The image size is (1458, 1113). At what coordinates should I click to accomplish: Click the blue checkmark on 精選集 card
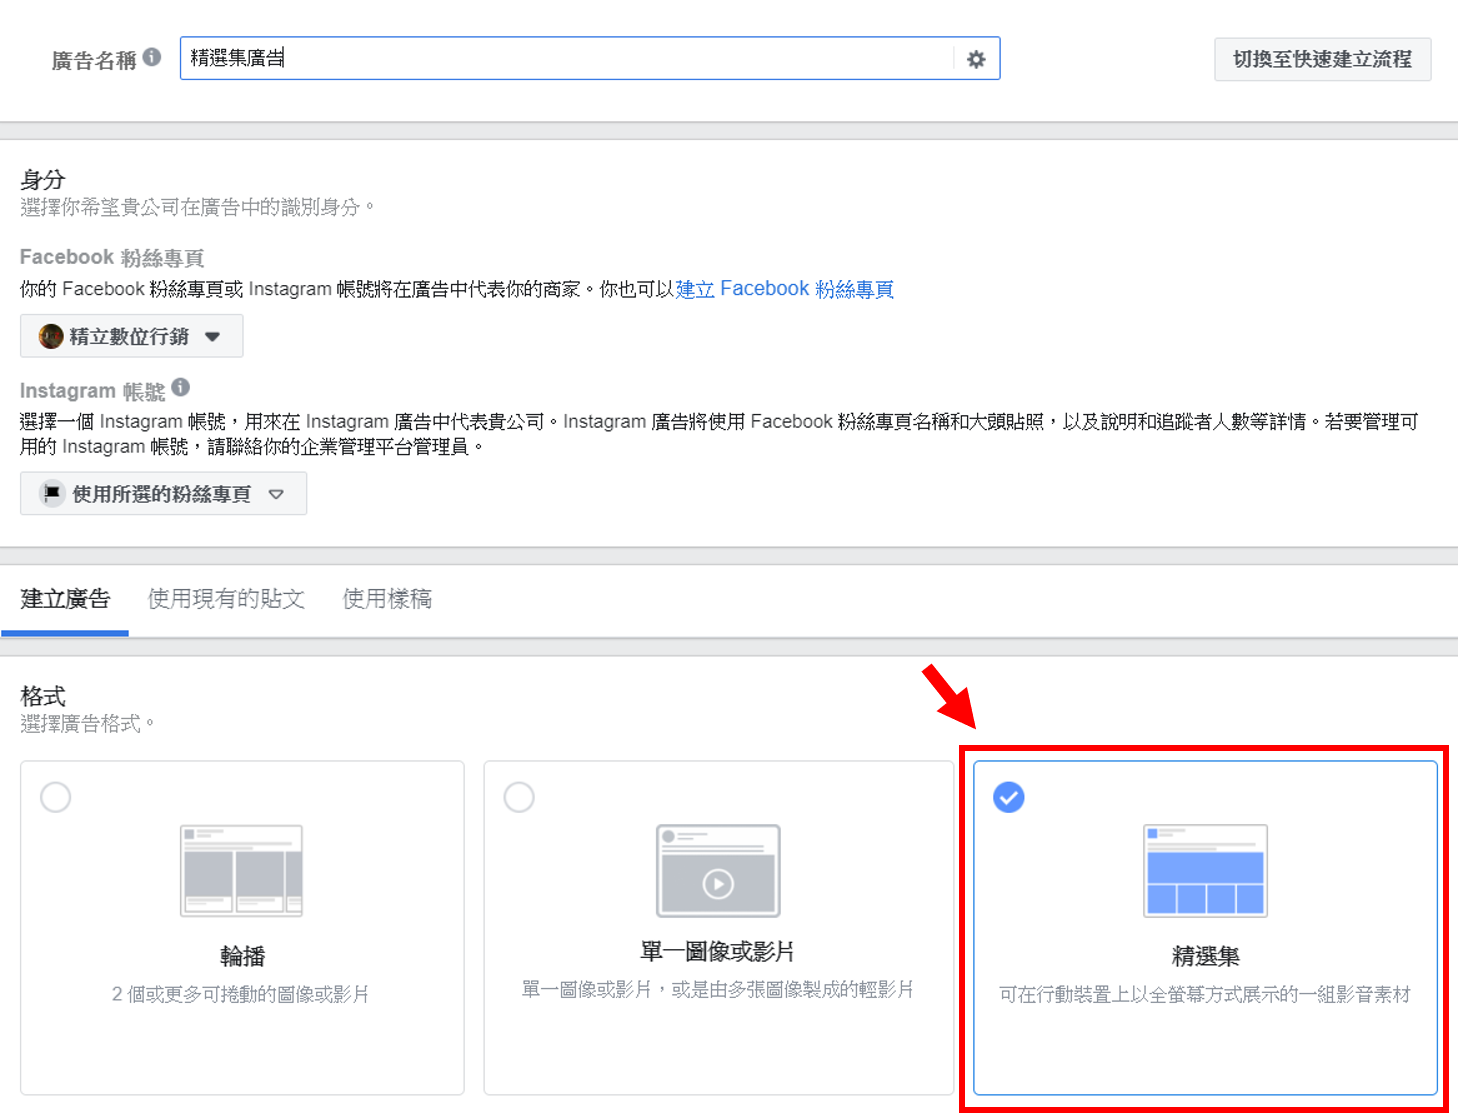tap(1009, 797)
